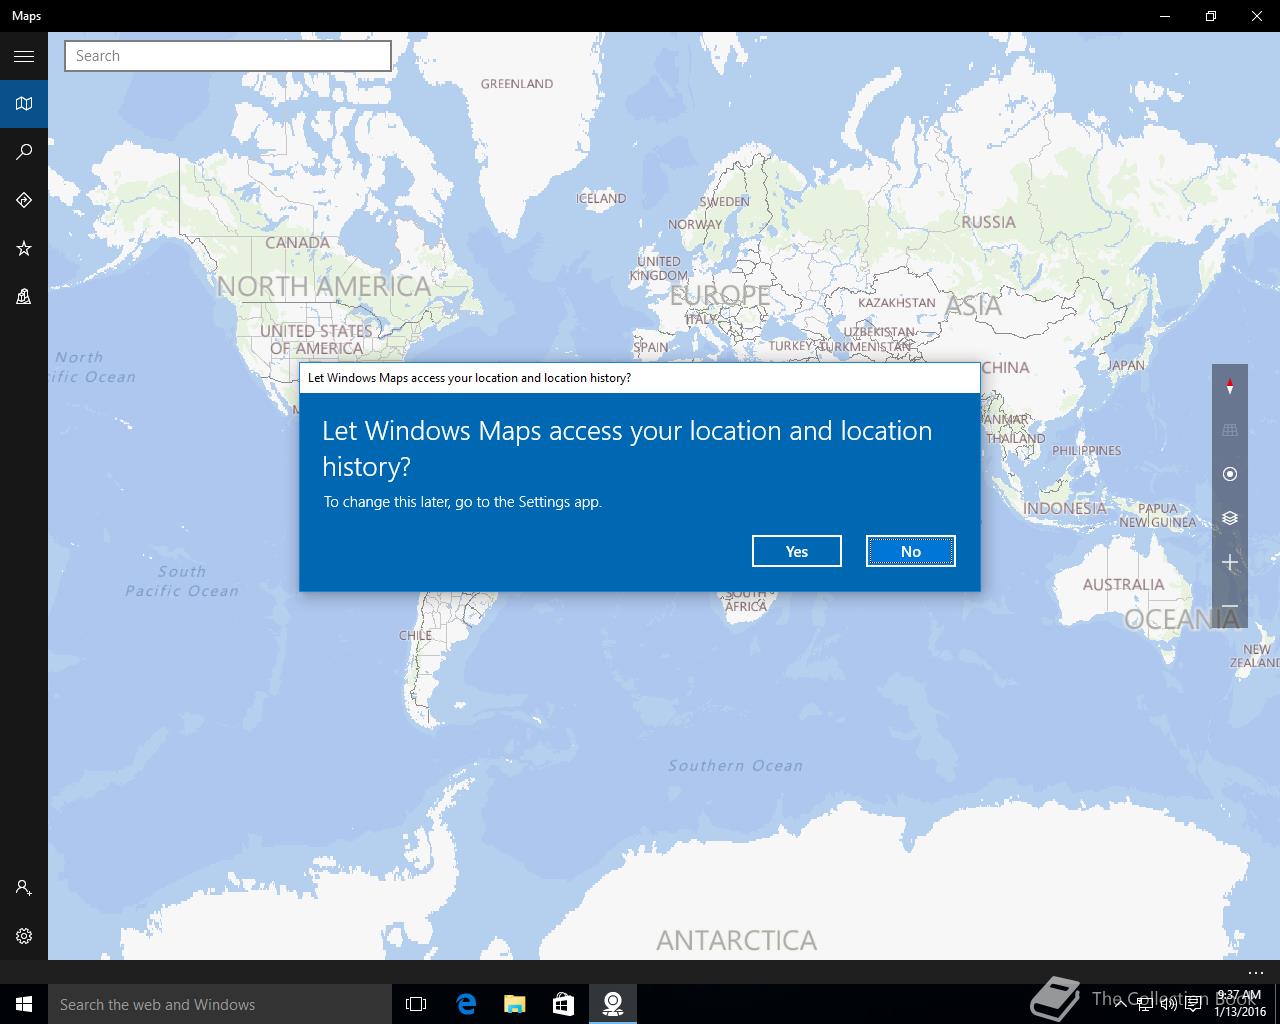Click the NORTH AMERICA map label

(x=324, y=286)
